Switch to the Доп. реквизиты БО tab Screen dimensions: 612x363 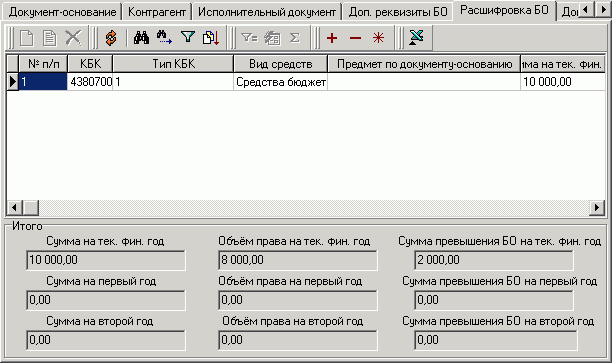tap(398, 12)
